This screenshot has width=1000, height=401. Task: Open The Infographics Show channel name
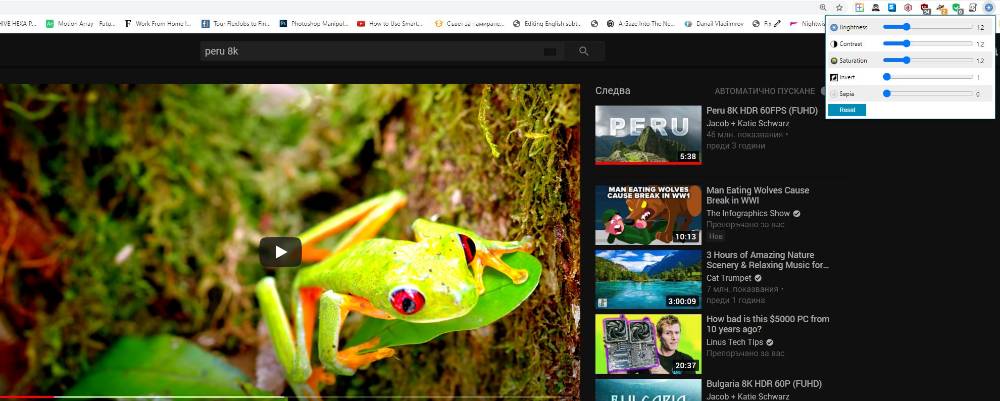[x=748, y=214]
